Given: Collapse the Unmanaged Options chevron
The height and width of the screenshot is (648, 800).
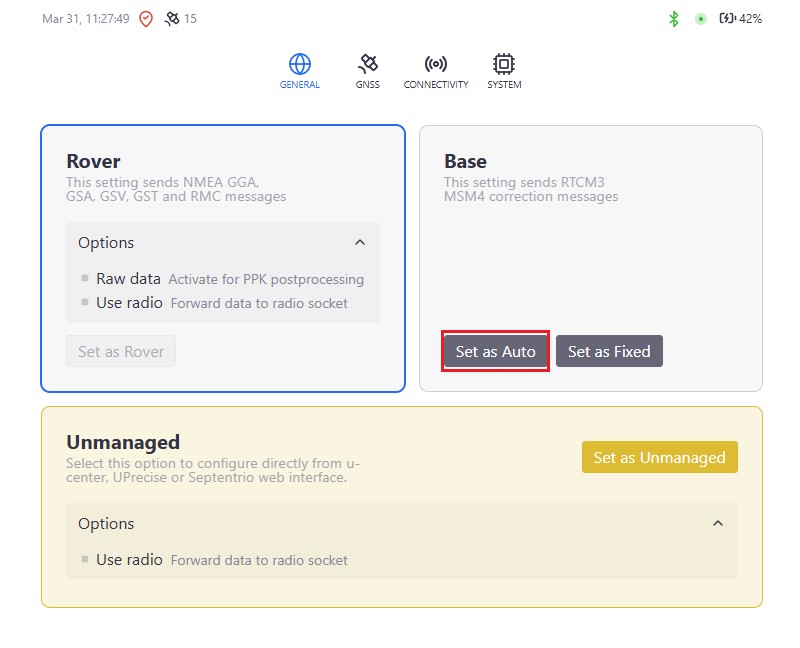Looking at the screenshot, I should [x=717, y=523].
